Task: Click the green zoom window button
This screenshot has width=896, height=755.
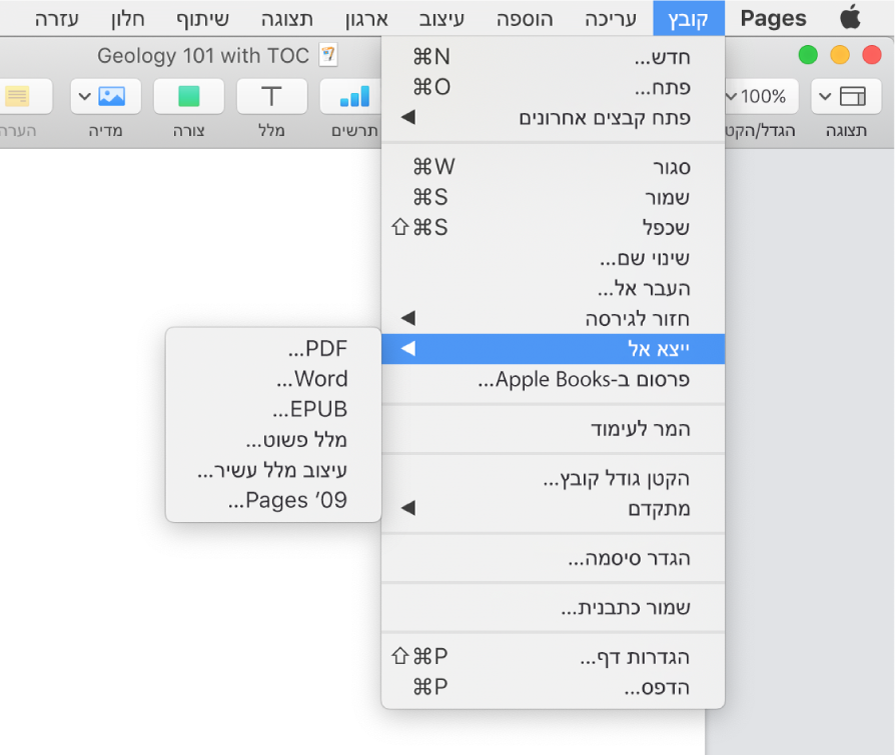Action: point(807,55)
